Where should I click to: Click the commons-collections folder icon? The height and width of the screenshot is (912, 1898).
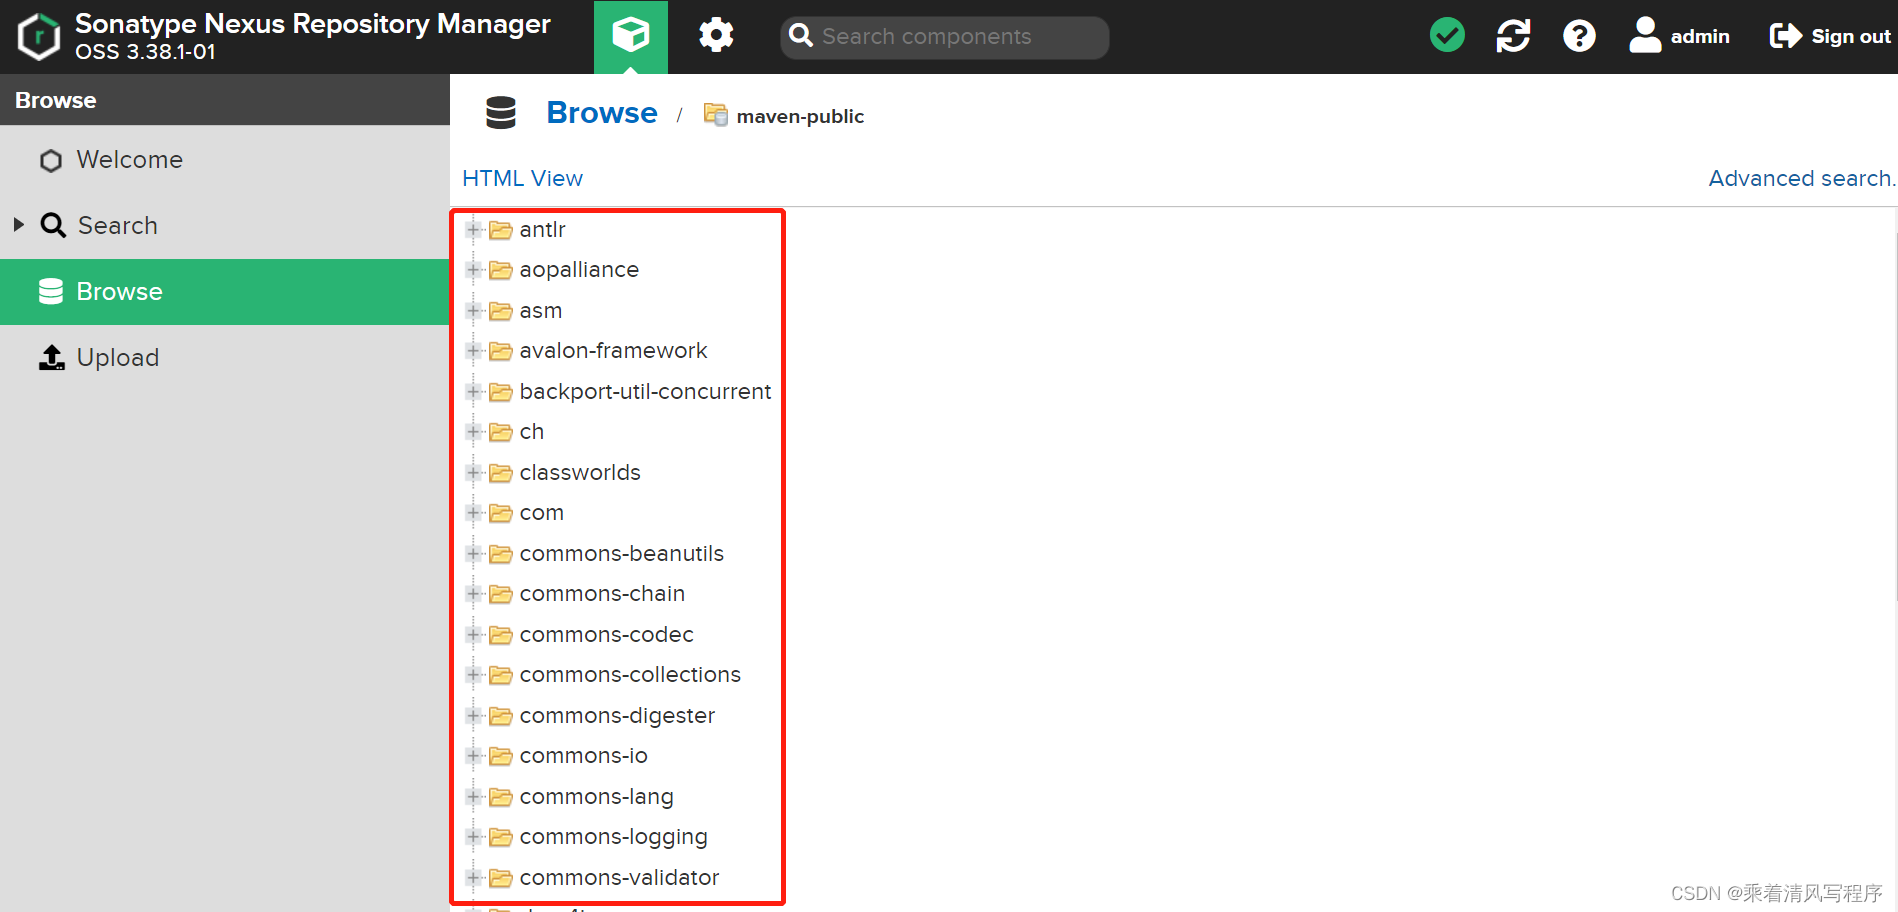point(501,675)
